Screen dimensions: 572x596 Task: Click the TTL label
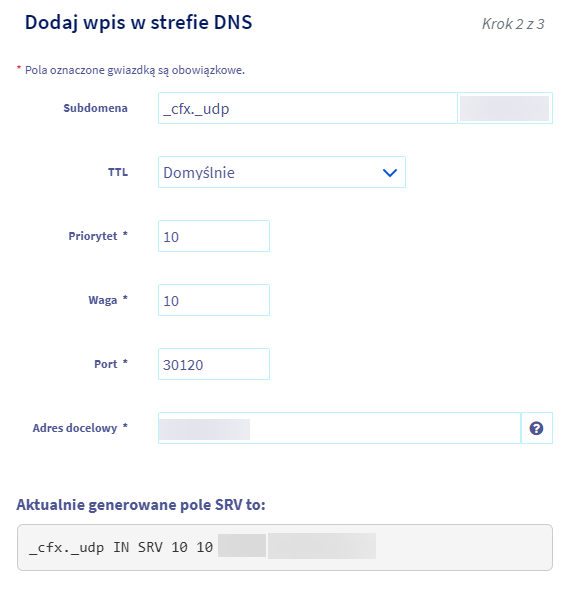[x=118, y=172]
